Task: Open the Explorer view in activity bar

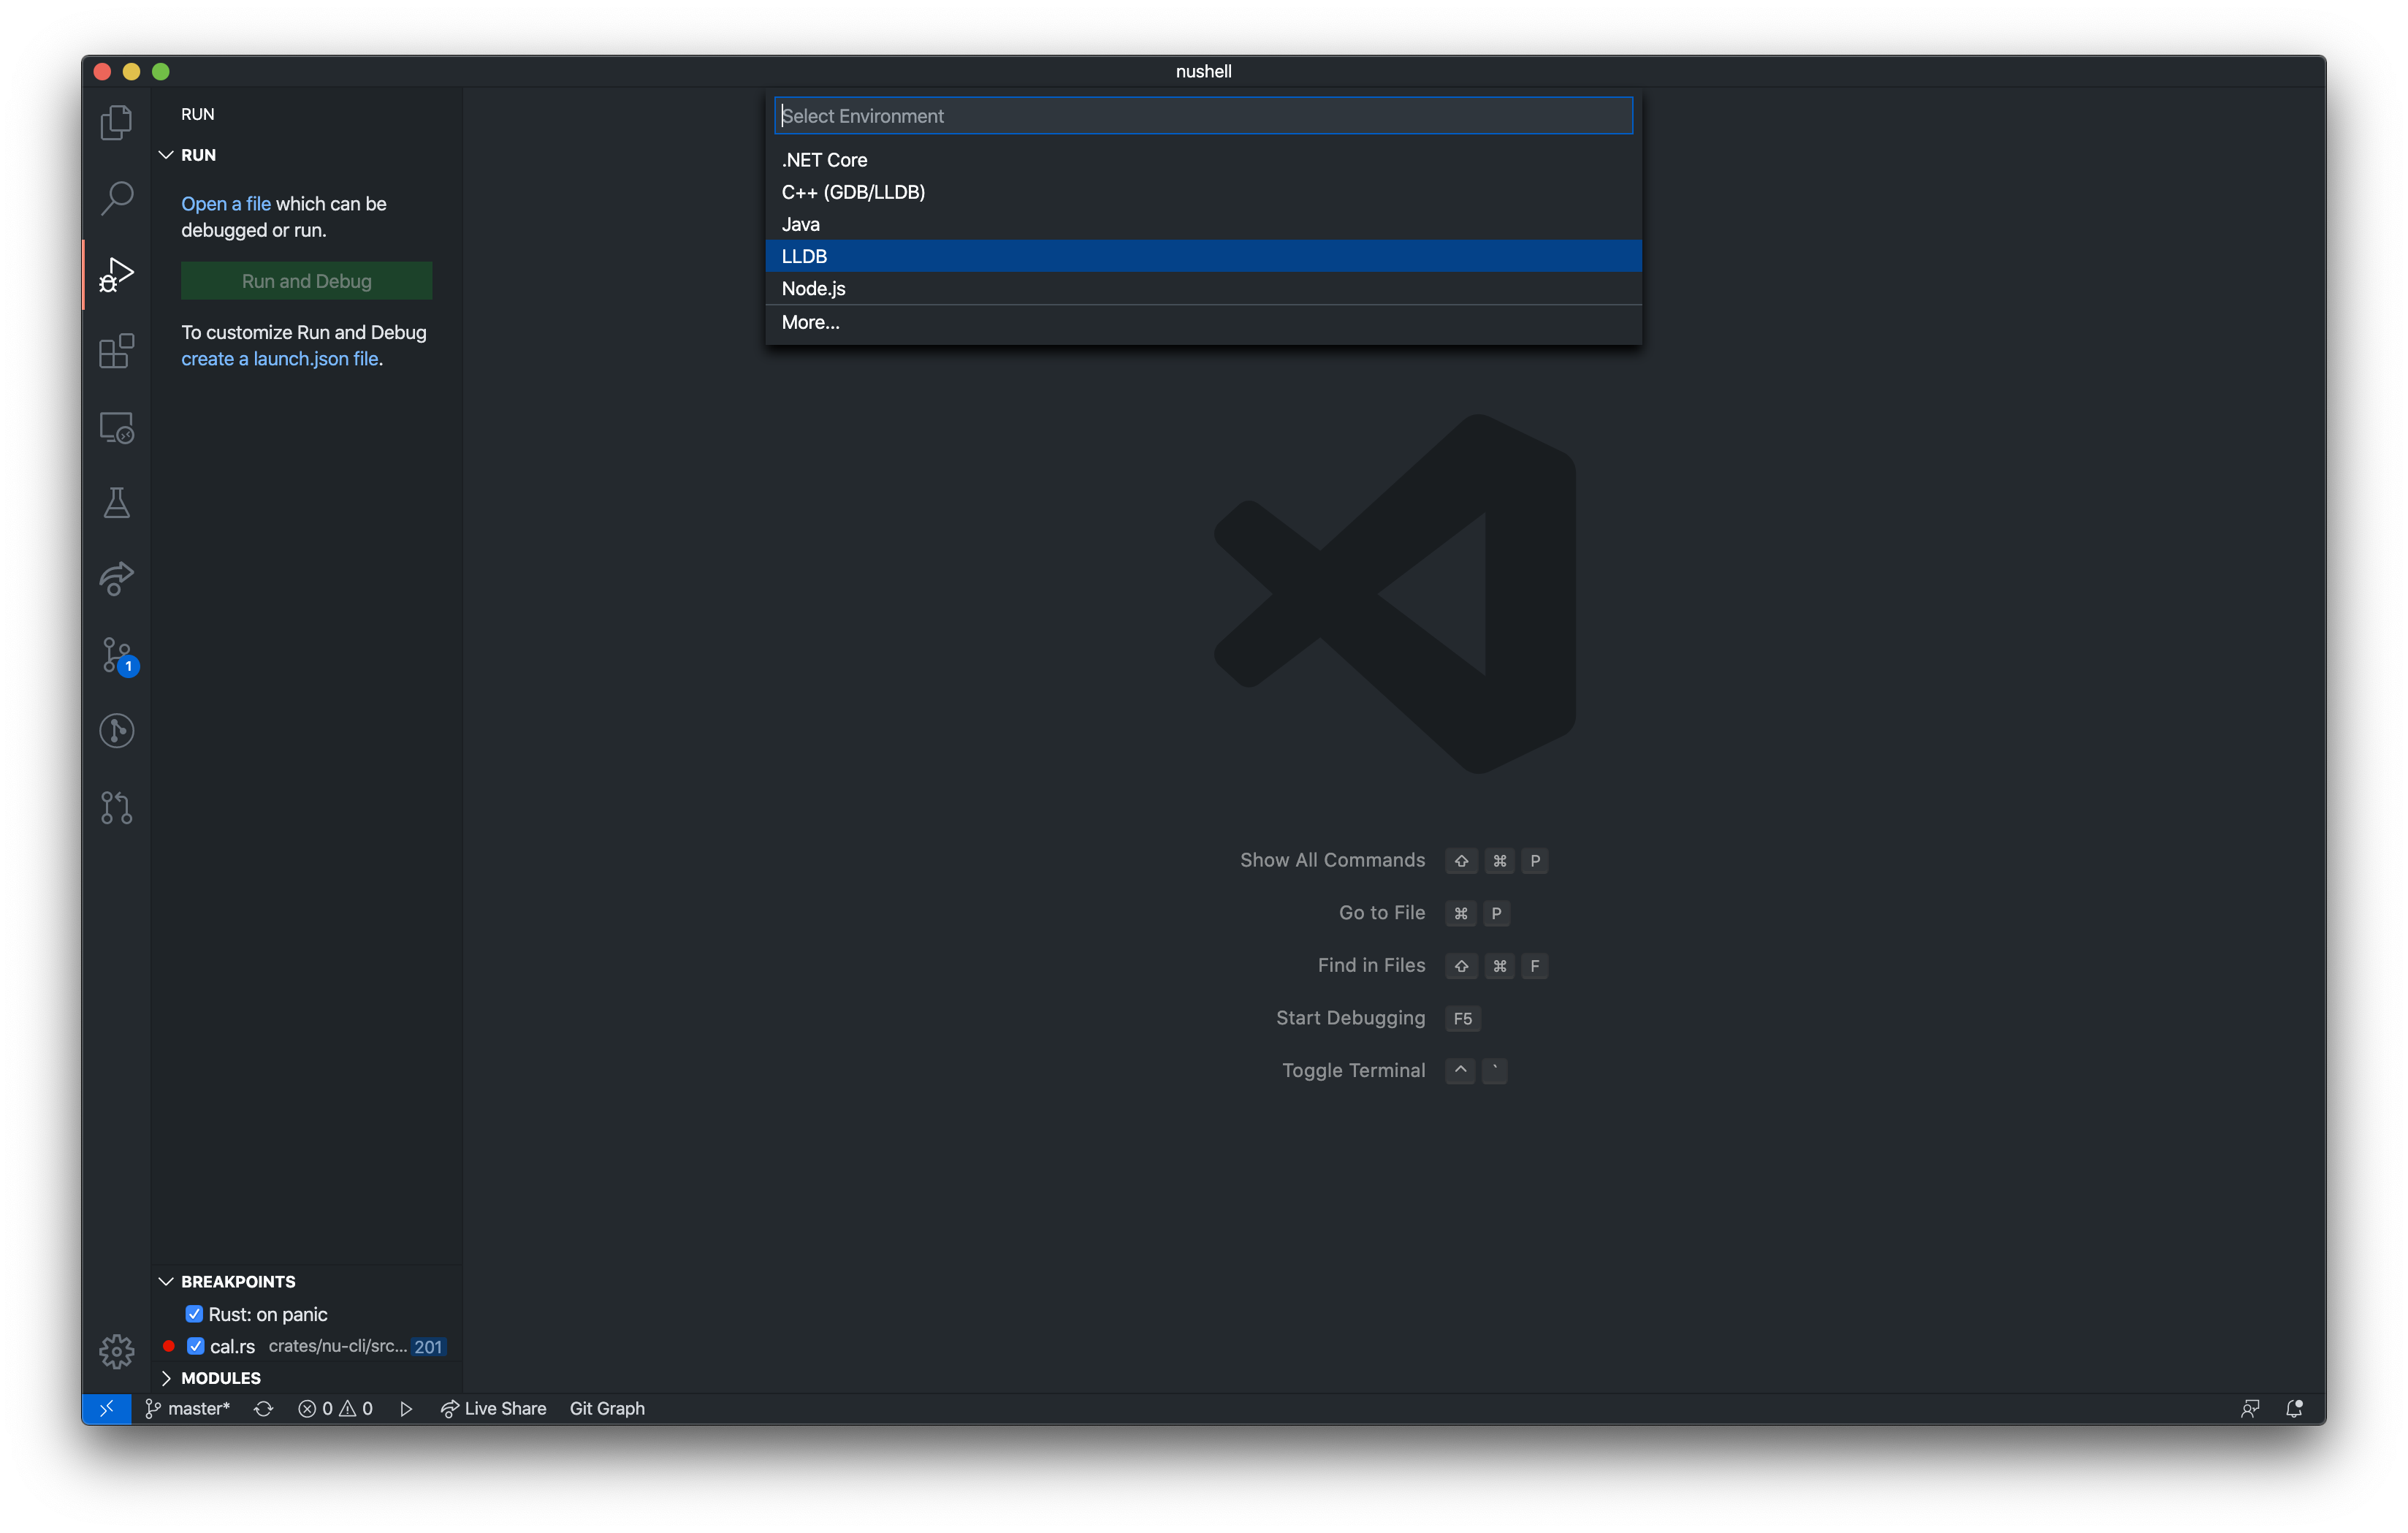Action: pos(116,123)
